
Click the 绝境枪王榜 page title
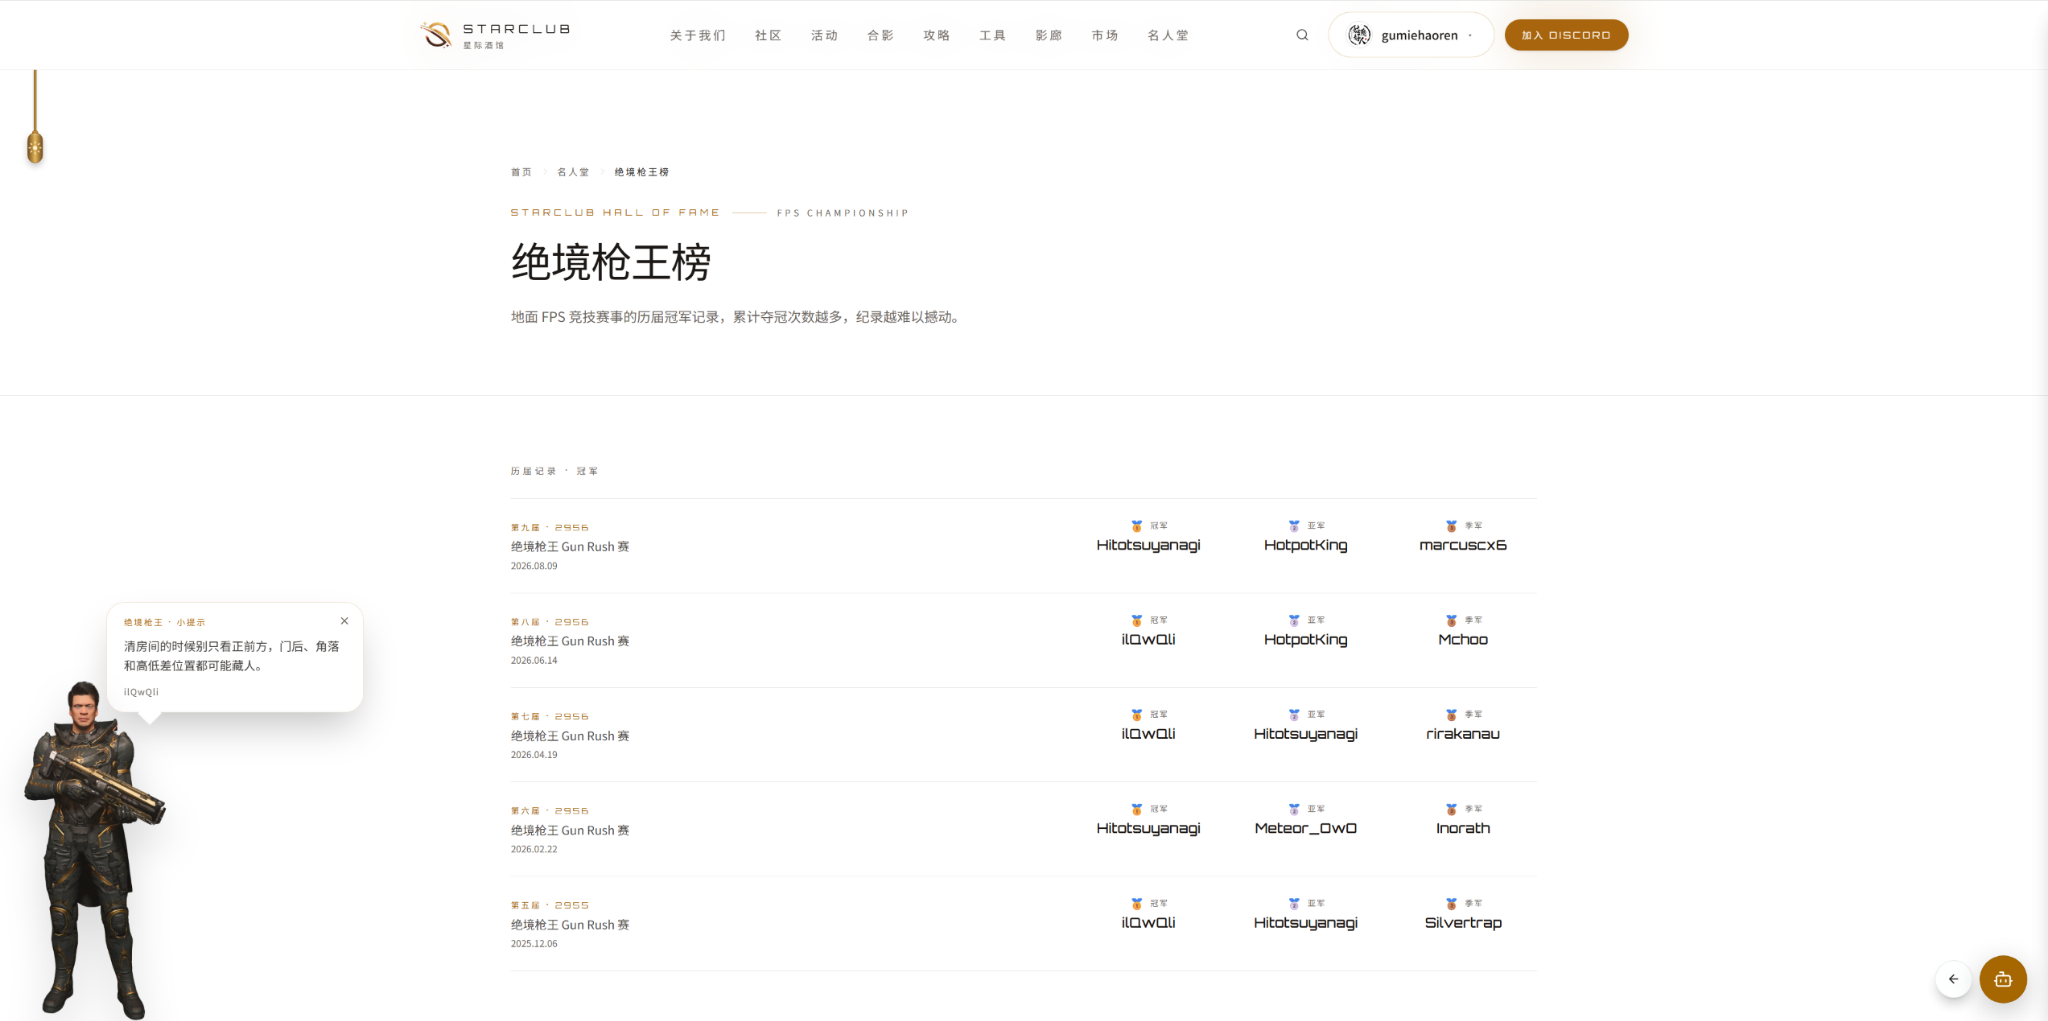(x=610, y=263)
